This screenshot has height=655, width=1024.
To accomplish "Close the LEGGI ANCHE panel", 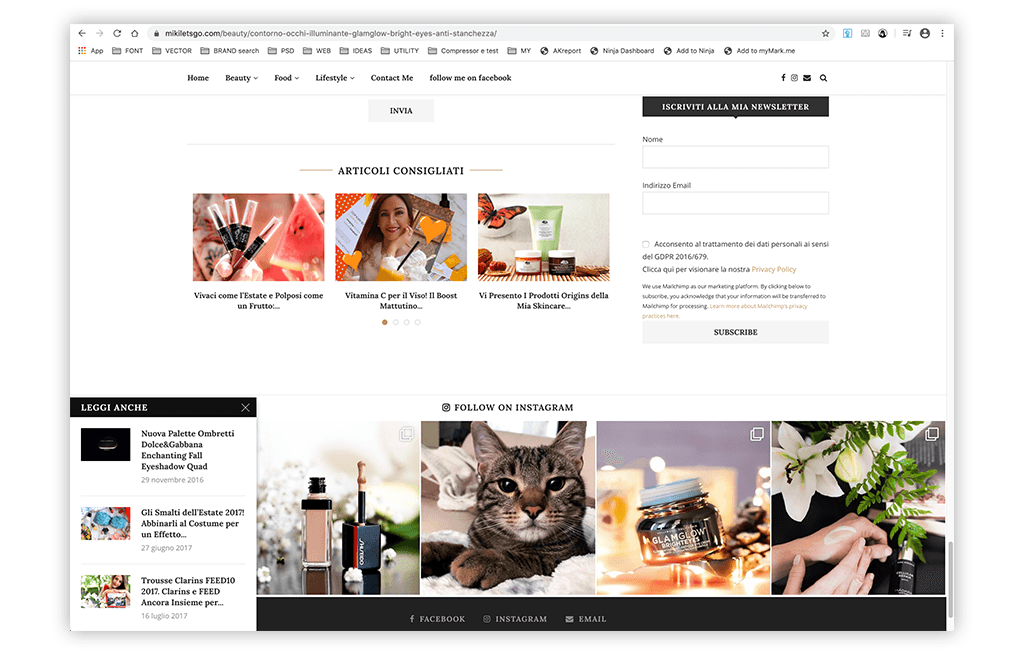I will (x=245, y=407).
